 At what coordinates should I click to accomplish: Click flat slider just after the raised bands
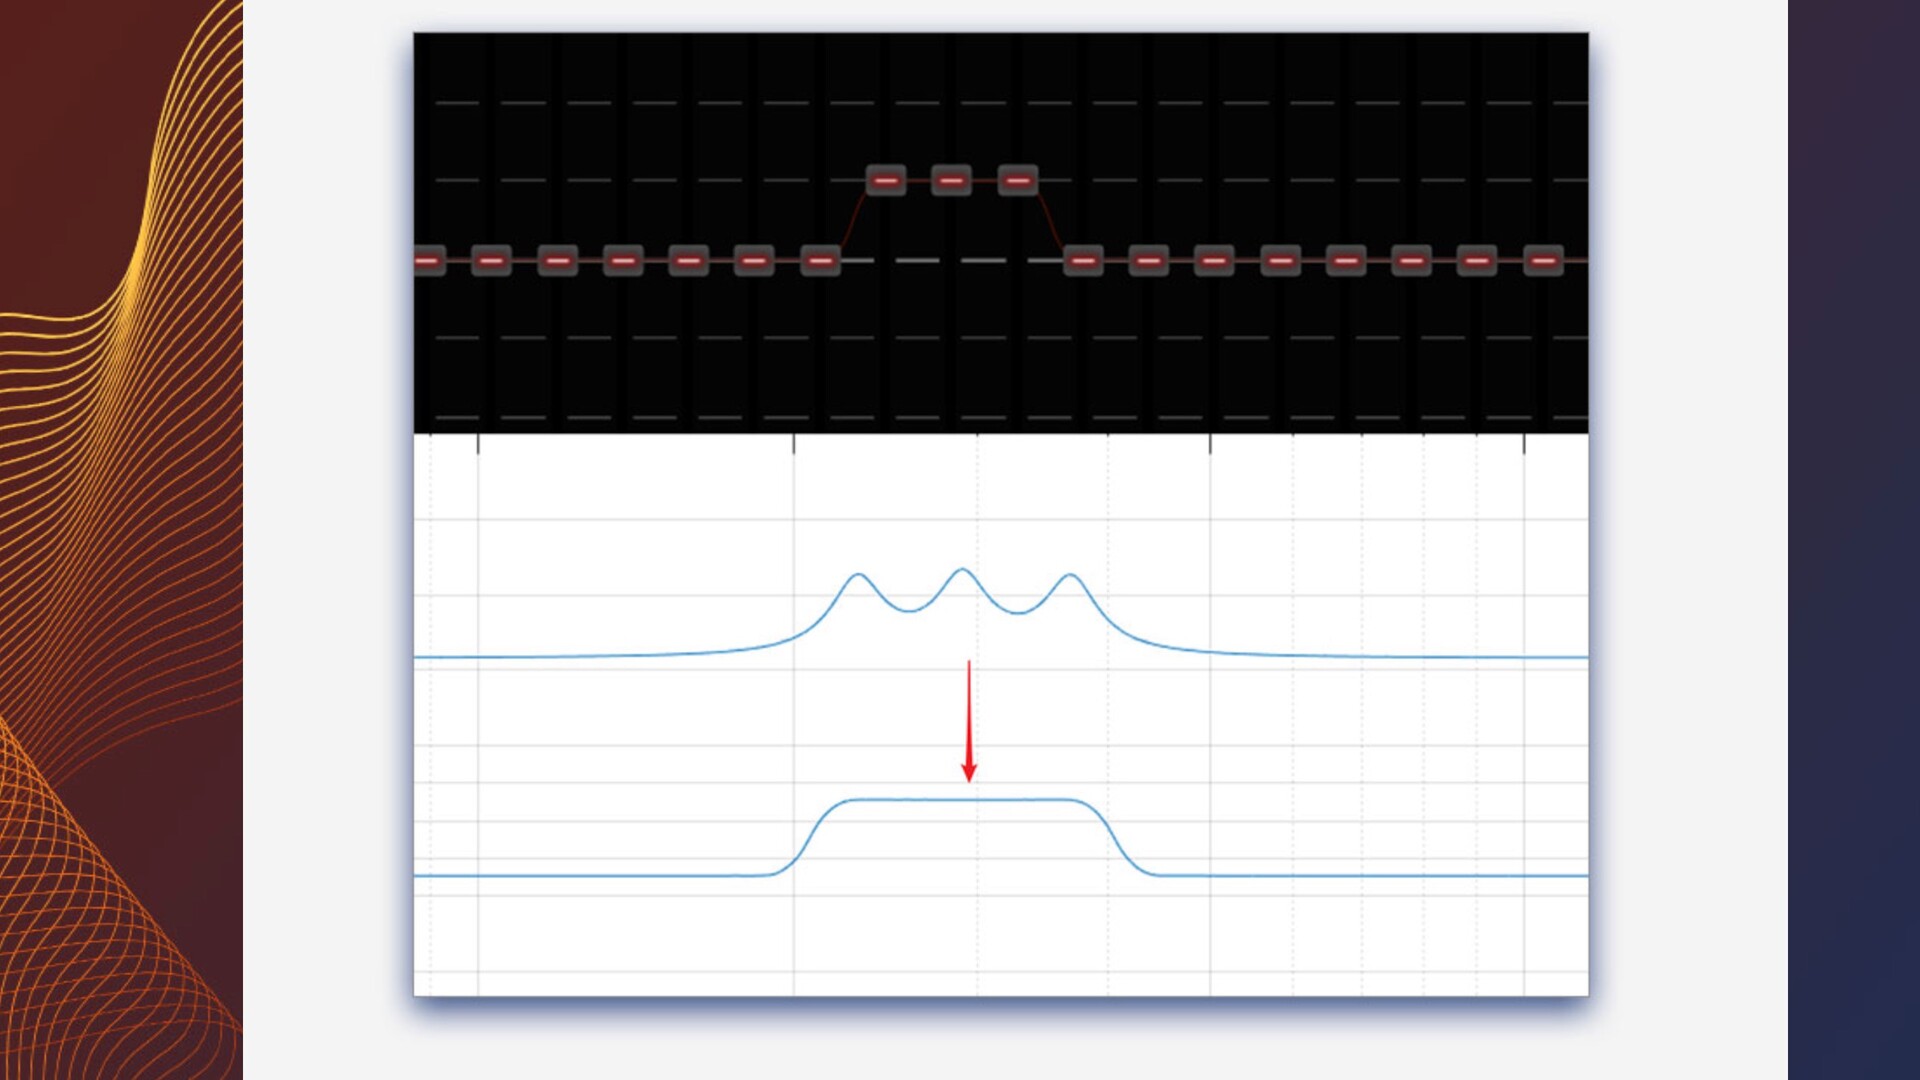point(1083,261)
